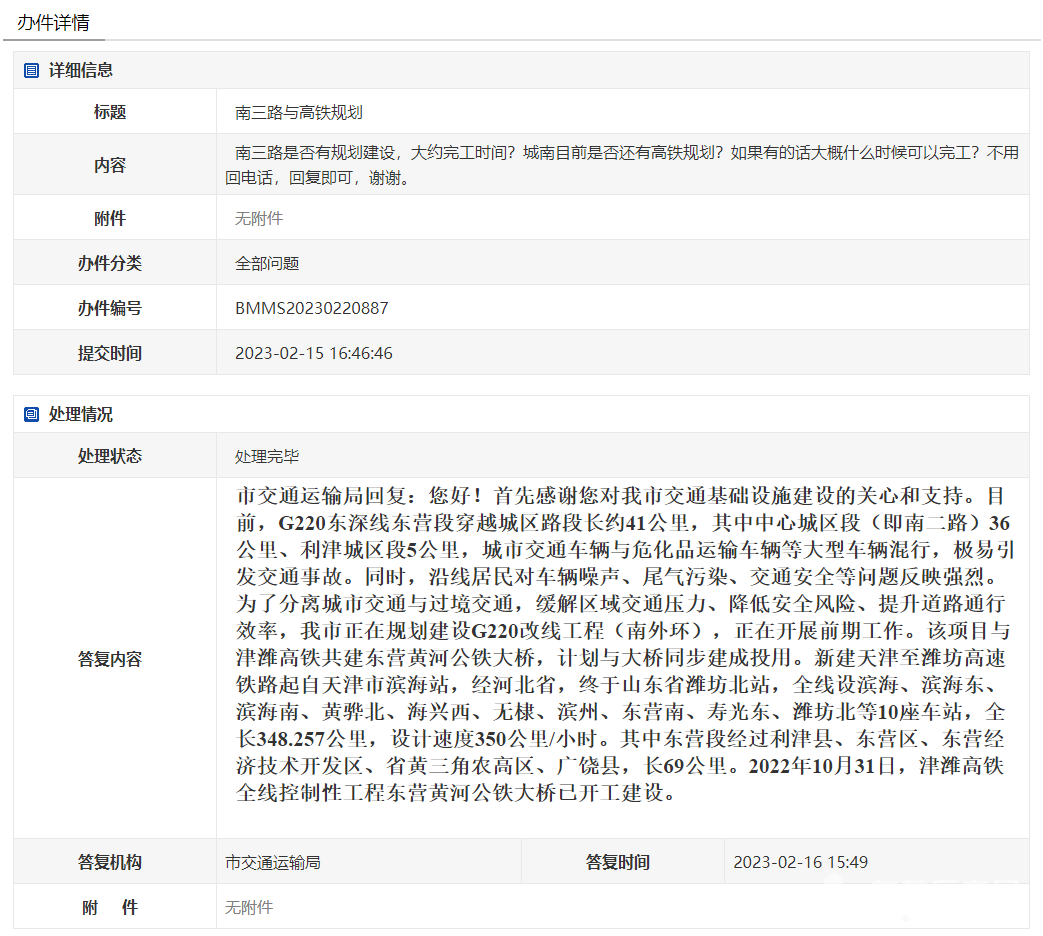Click the 答复时间 label cell
Image resolution: width=1043 pixels, height=936 pixels.
(618, 863)
